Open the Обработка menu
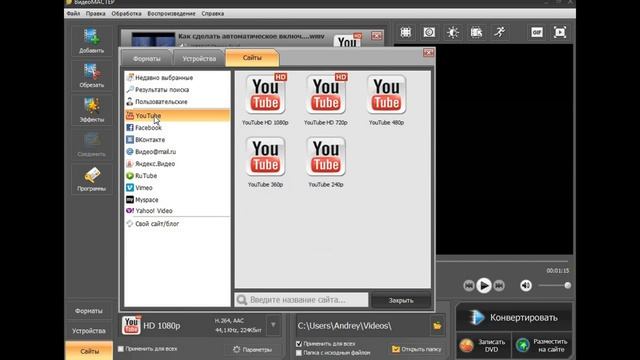 [127, 13]
